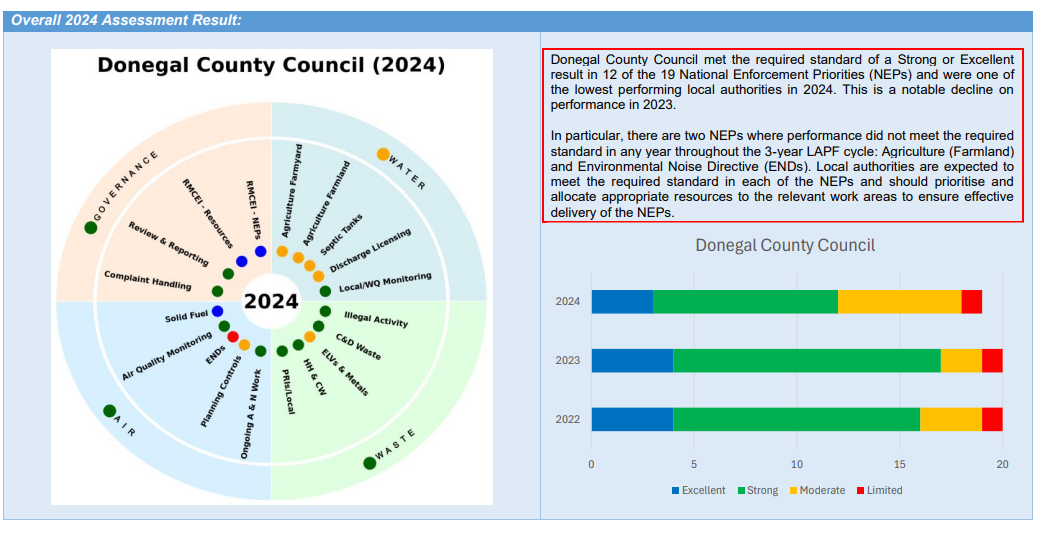This screenshot has width=1039, height=535.
Task: Select the Strong legend entry
Action: click(762, 490)
